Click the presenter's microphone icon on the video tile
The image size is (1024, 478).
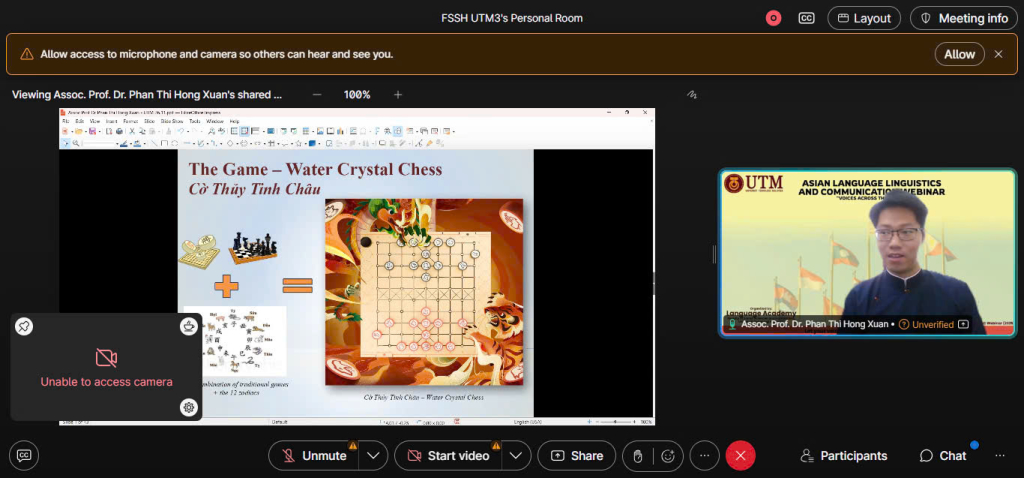[733, 324]
